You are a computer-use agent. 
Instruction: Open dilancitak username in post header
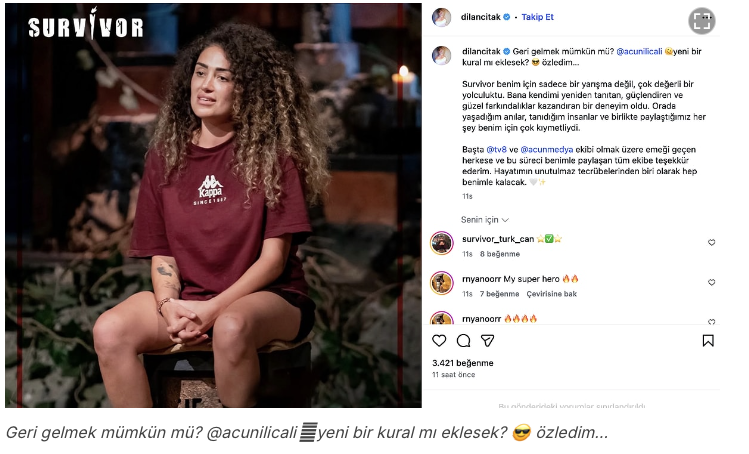click(481, 17)
